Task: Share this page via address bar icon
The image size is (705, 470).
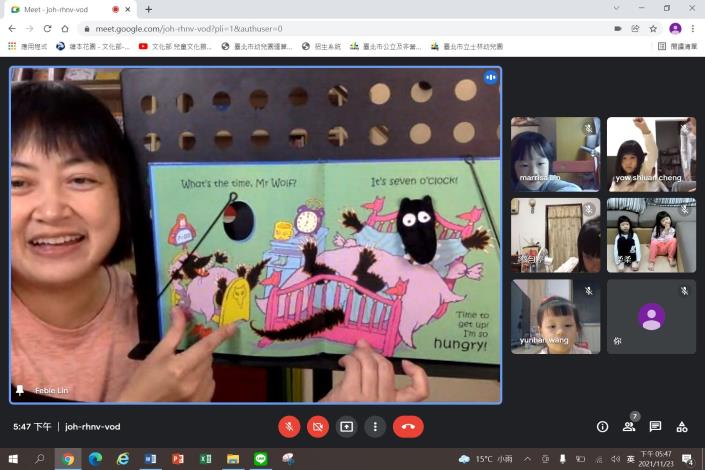Action: click(x=635, y=28)
